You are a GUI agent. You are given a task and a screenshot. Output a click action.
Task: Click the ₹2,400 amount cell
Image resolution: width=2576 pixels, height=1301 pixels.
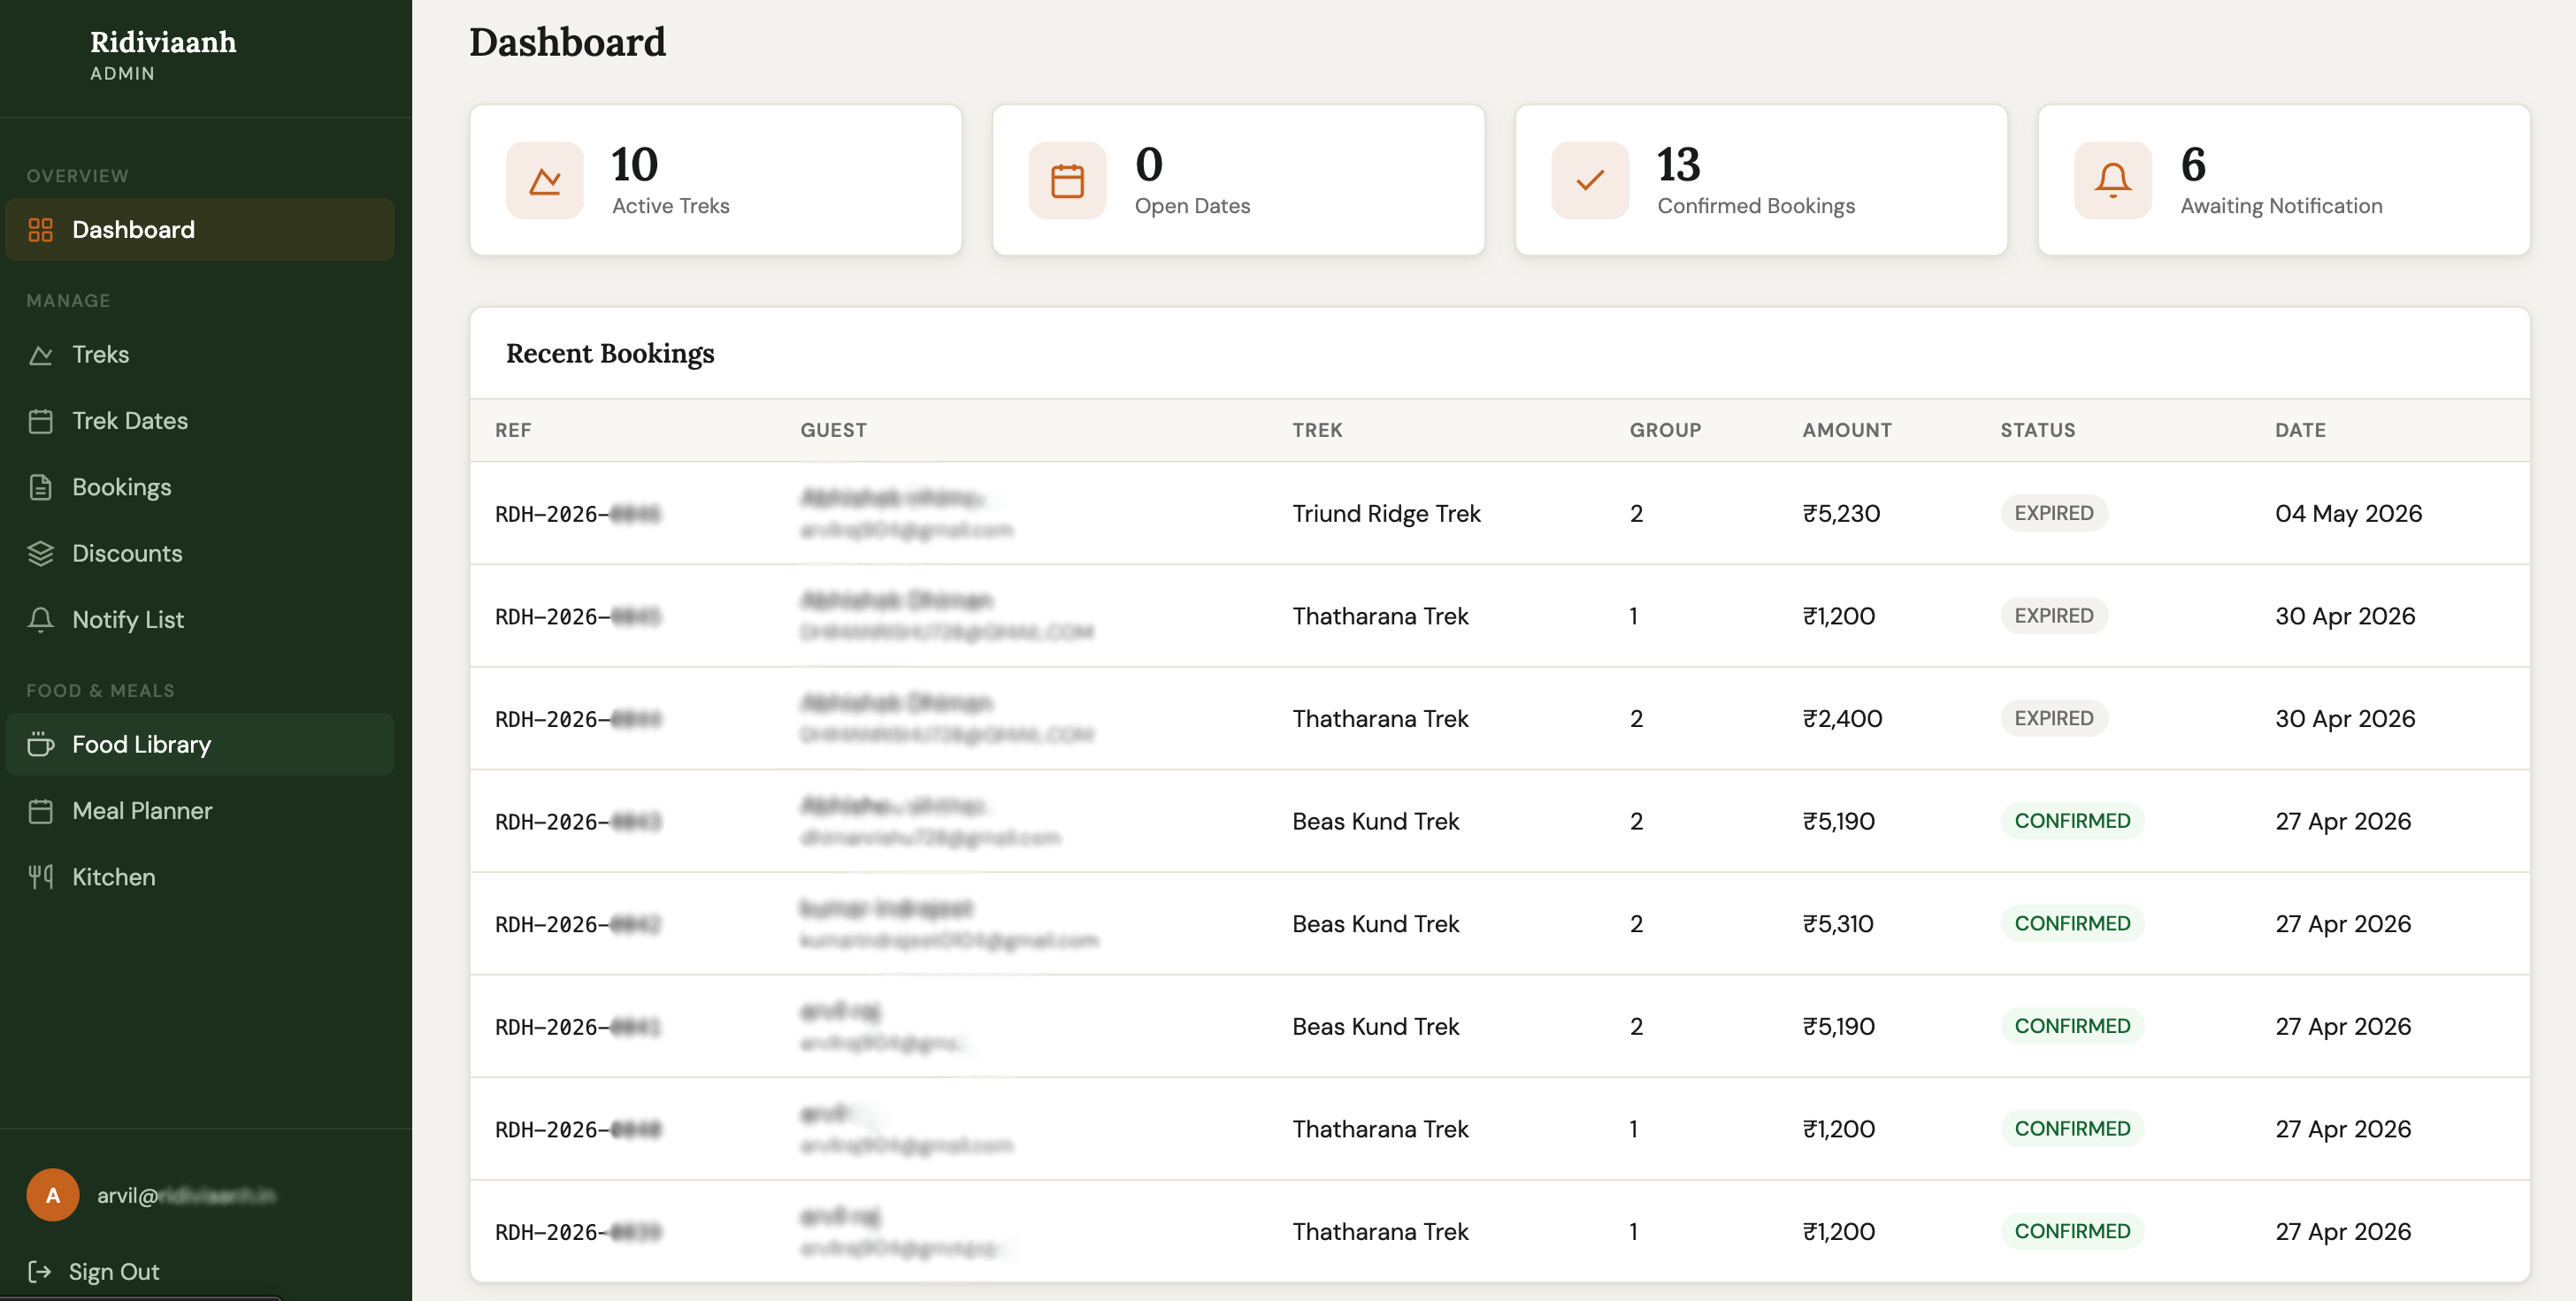click(1842, 718)
